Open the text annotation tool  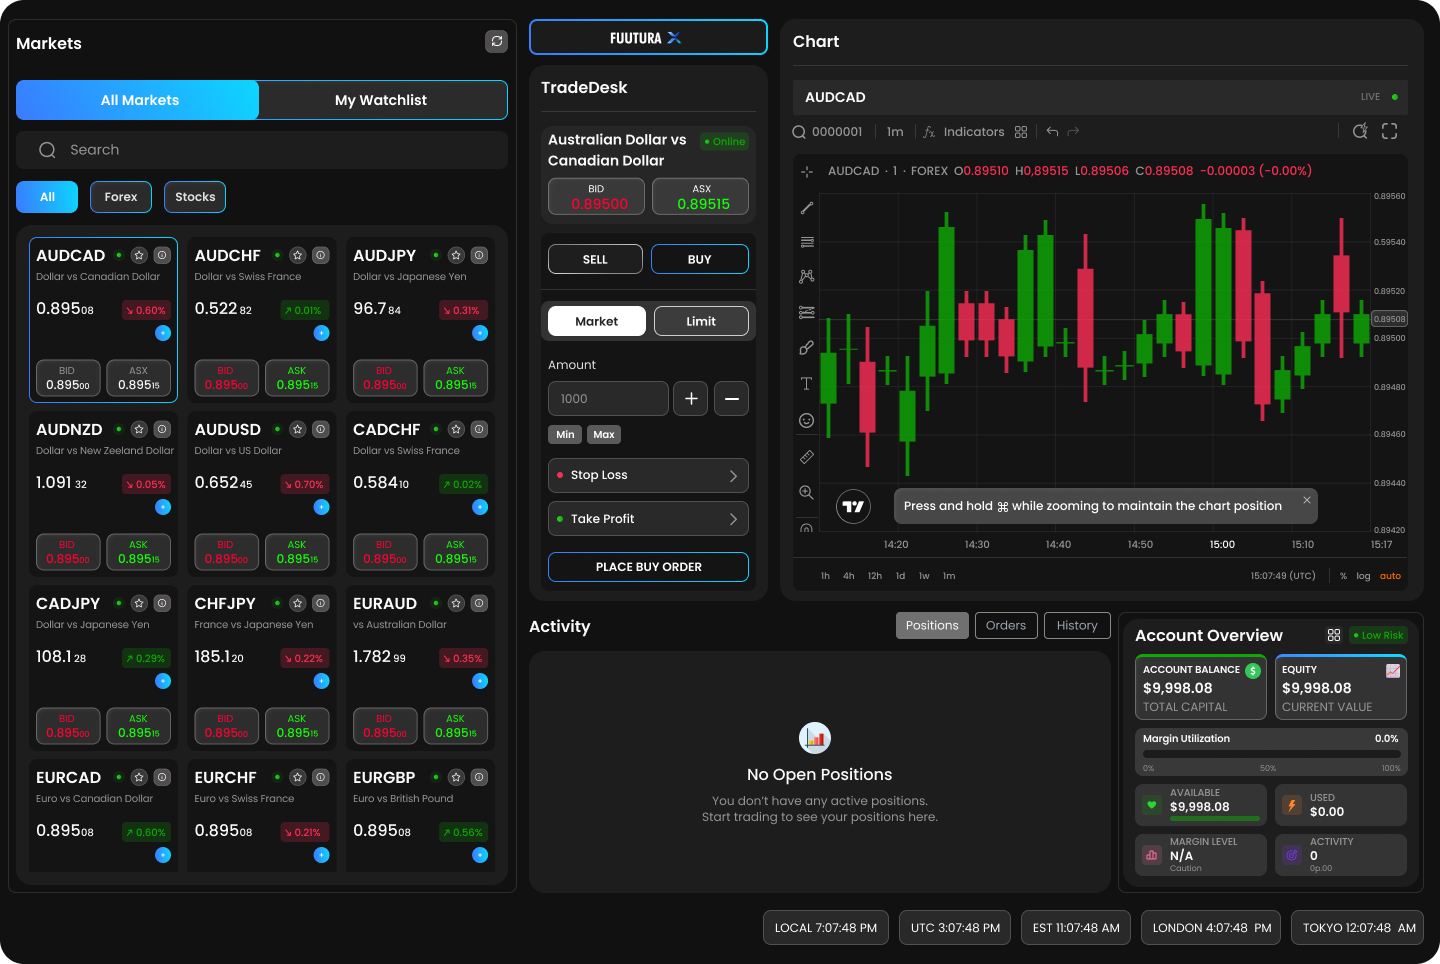point(806,382)
